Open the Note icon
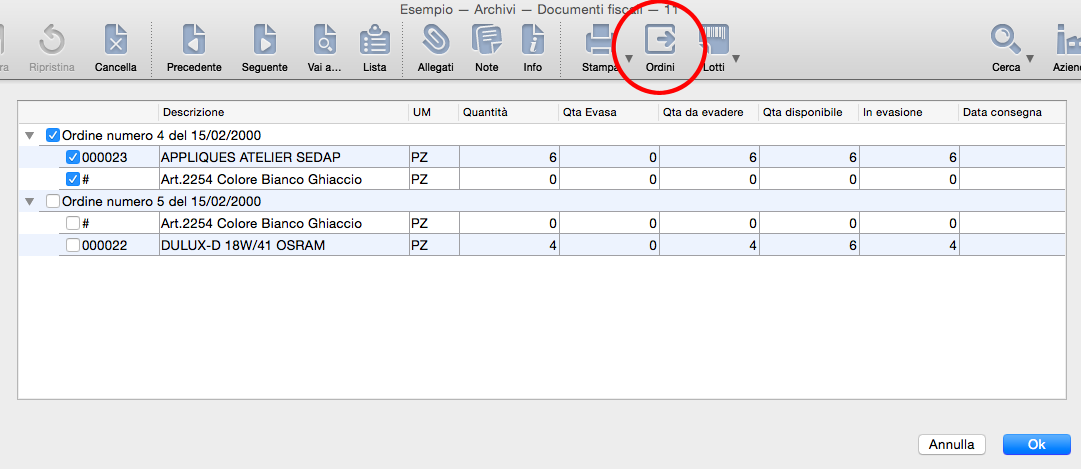 (487, 42)
